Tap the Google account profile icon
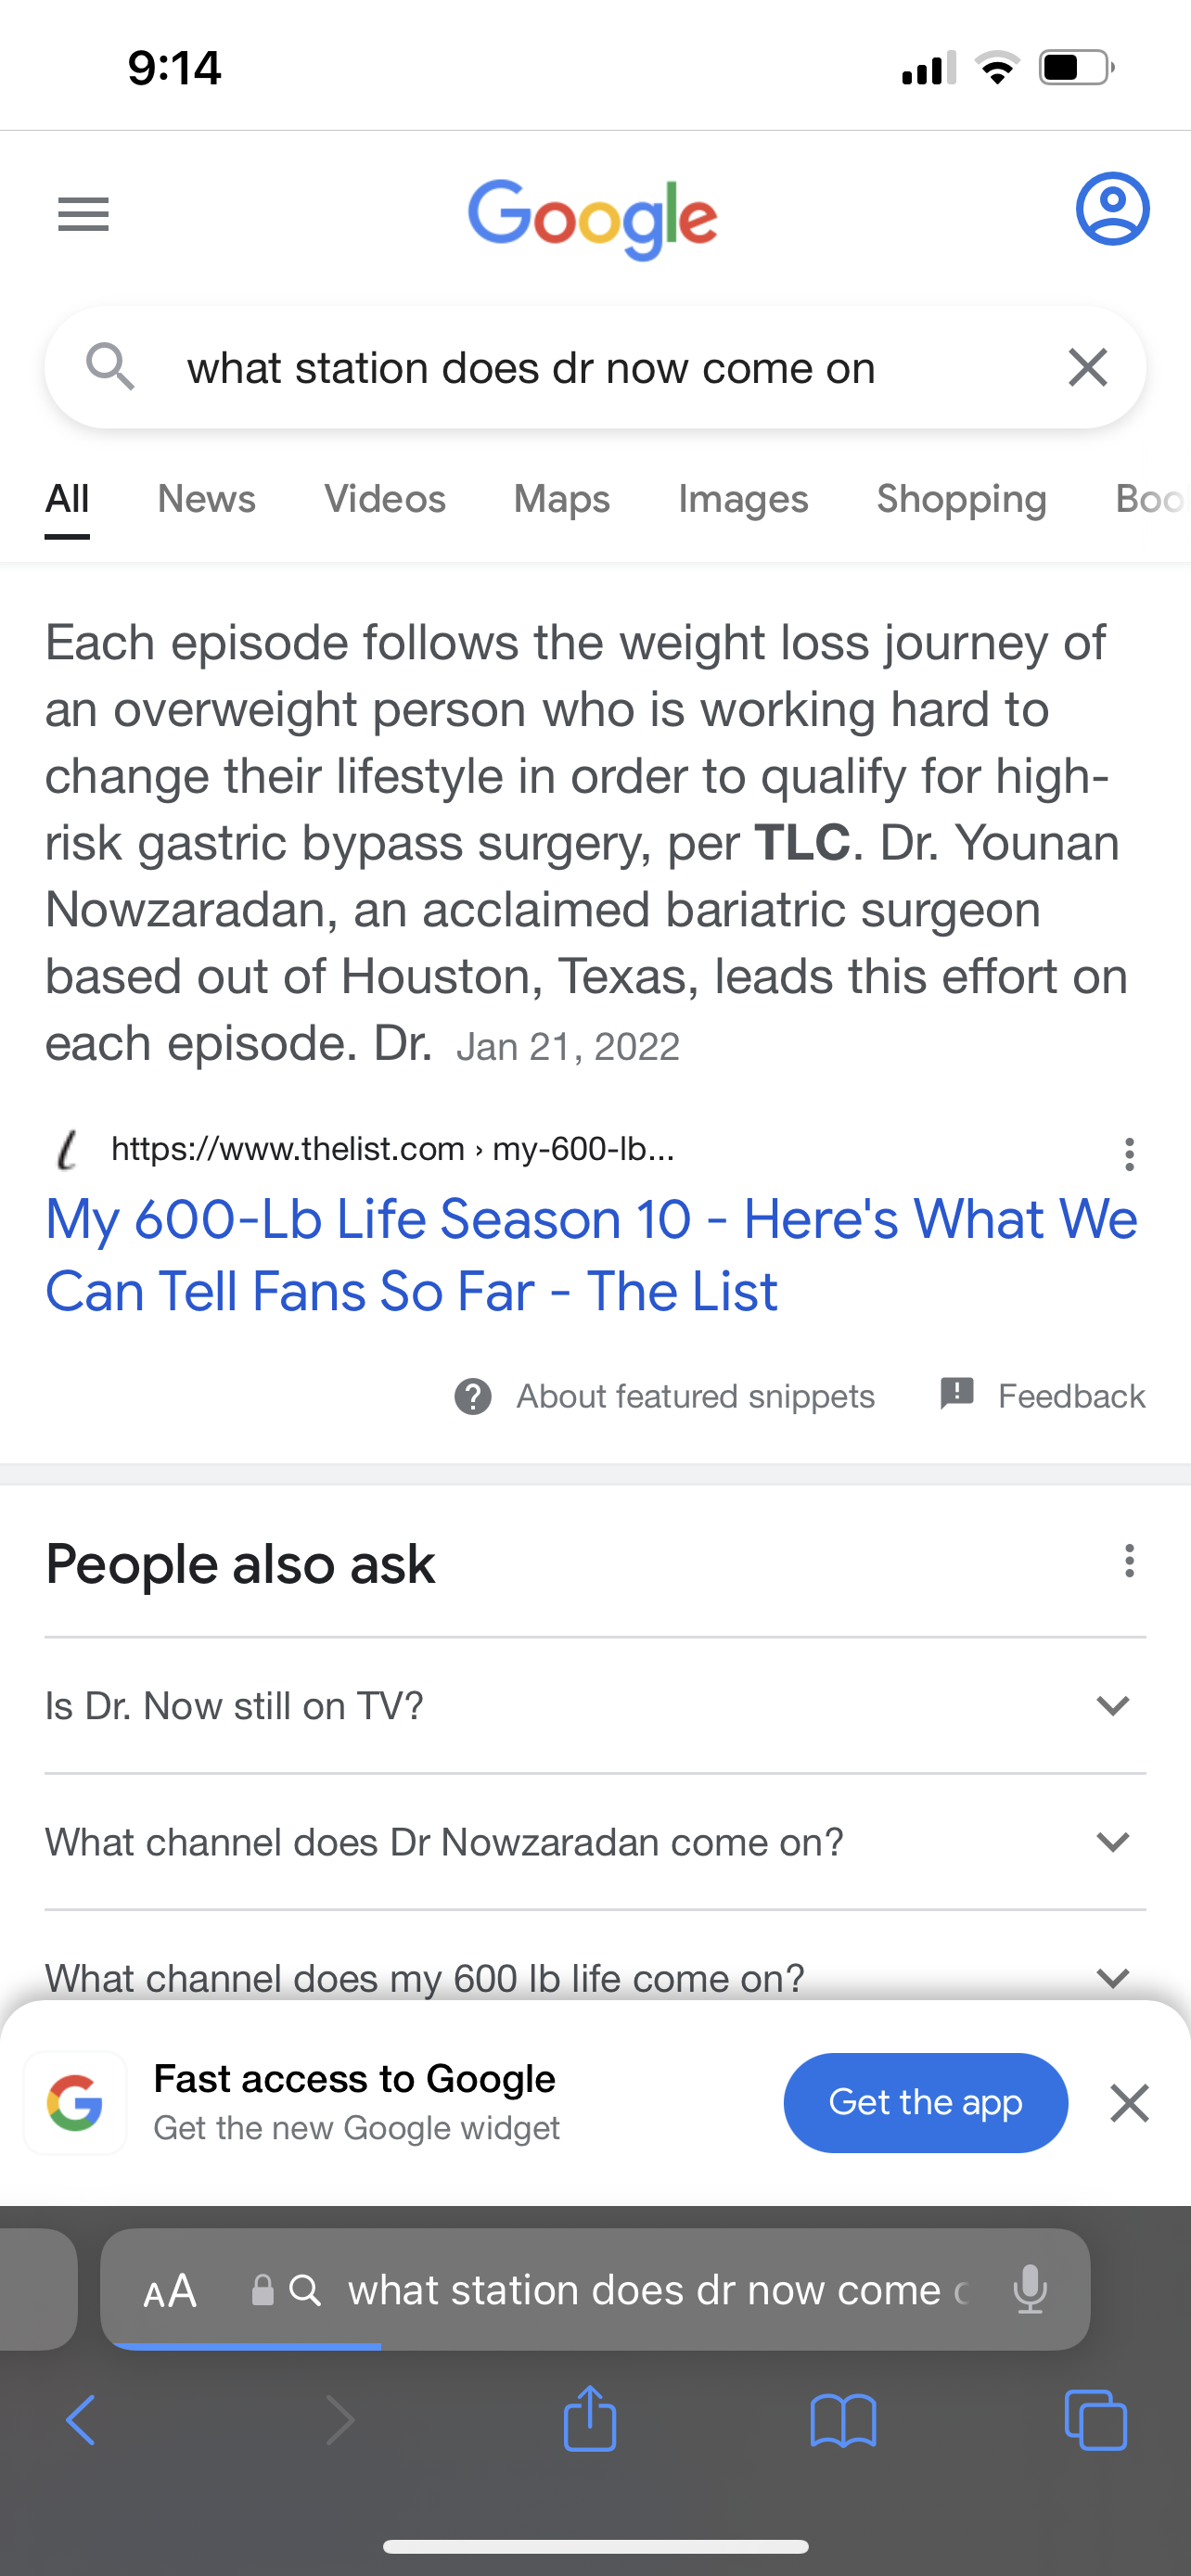Screen dimensions: 1191x2576 tap(1112, 209)
